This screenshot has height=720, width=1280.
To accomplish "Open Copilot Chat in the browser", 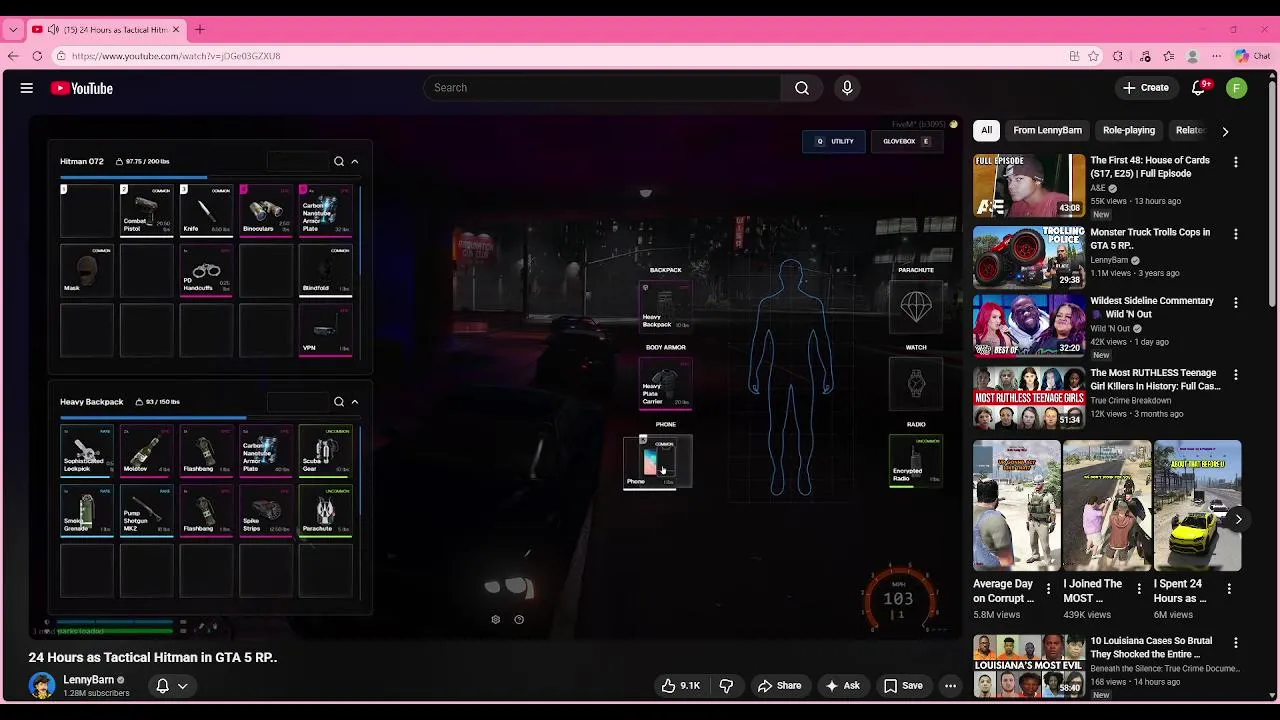I will pyautogui.click(x=1252, y=56).
